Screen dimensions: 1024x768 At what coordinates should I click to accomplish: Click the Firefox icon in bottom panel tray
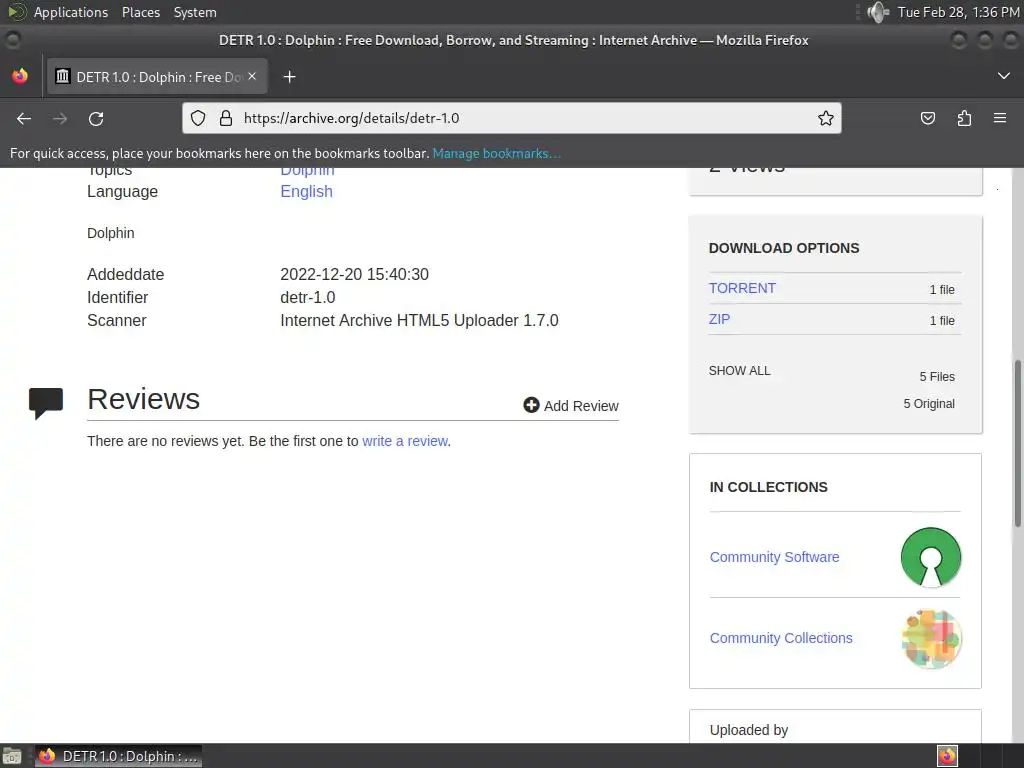coord(947,756)
